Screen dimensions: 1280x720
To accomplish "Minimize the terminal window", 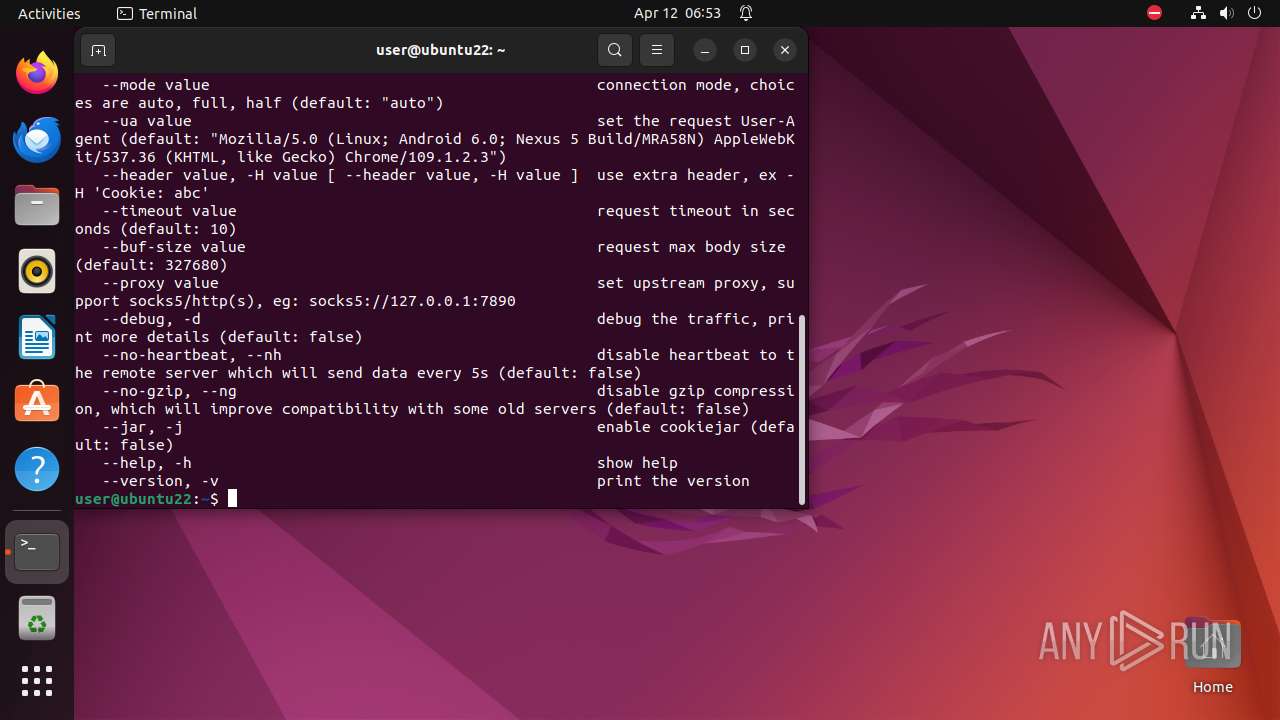I will (x=705, y=50).
